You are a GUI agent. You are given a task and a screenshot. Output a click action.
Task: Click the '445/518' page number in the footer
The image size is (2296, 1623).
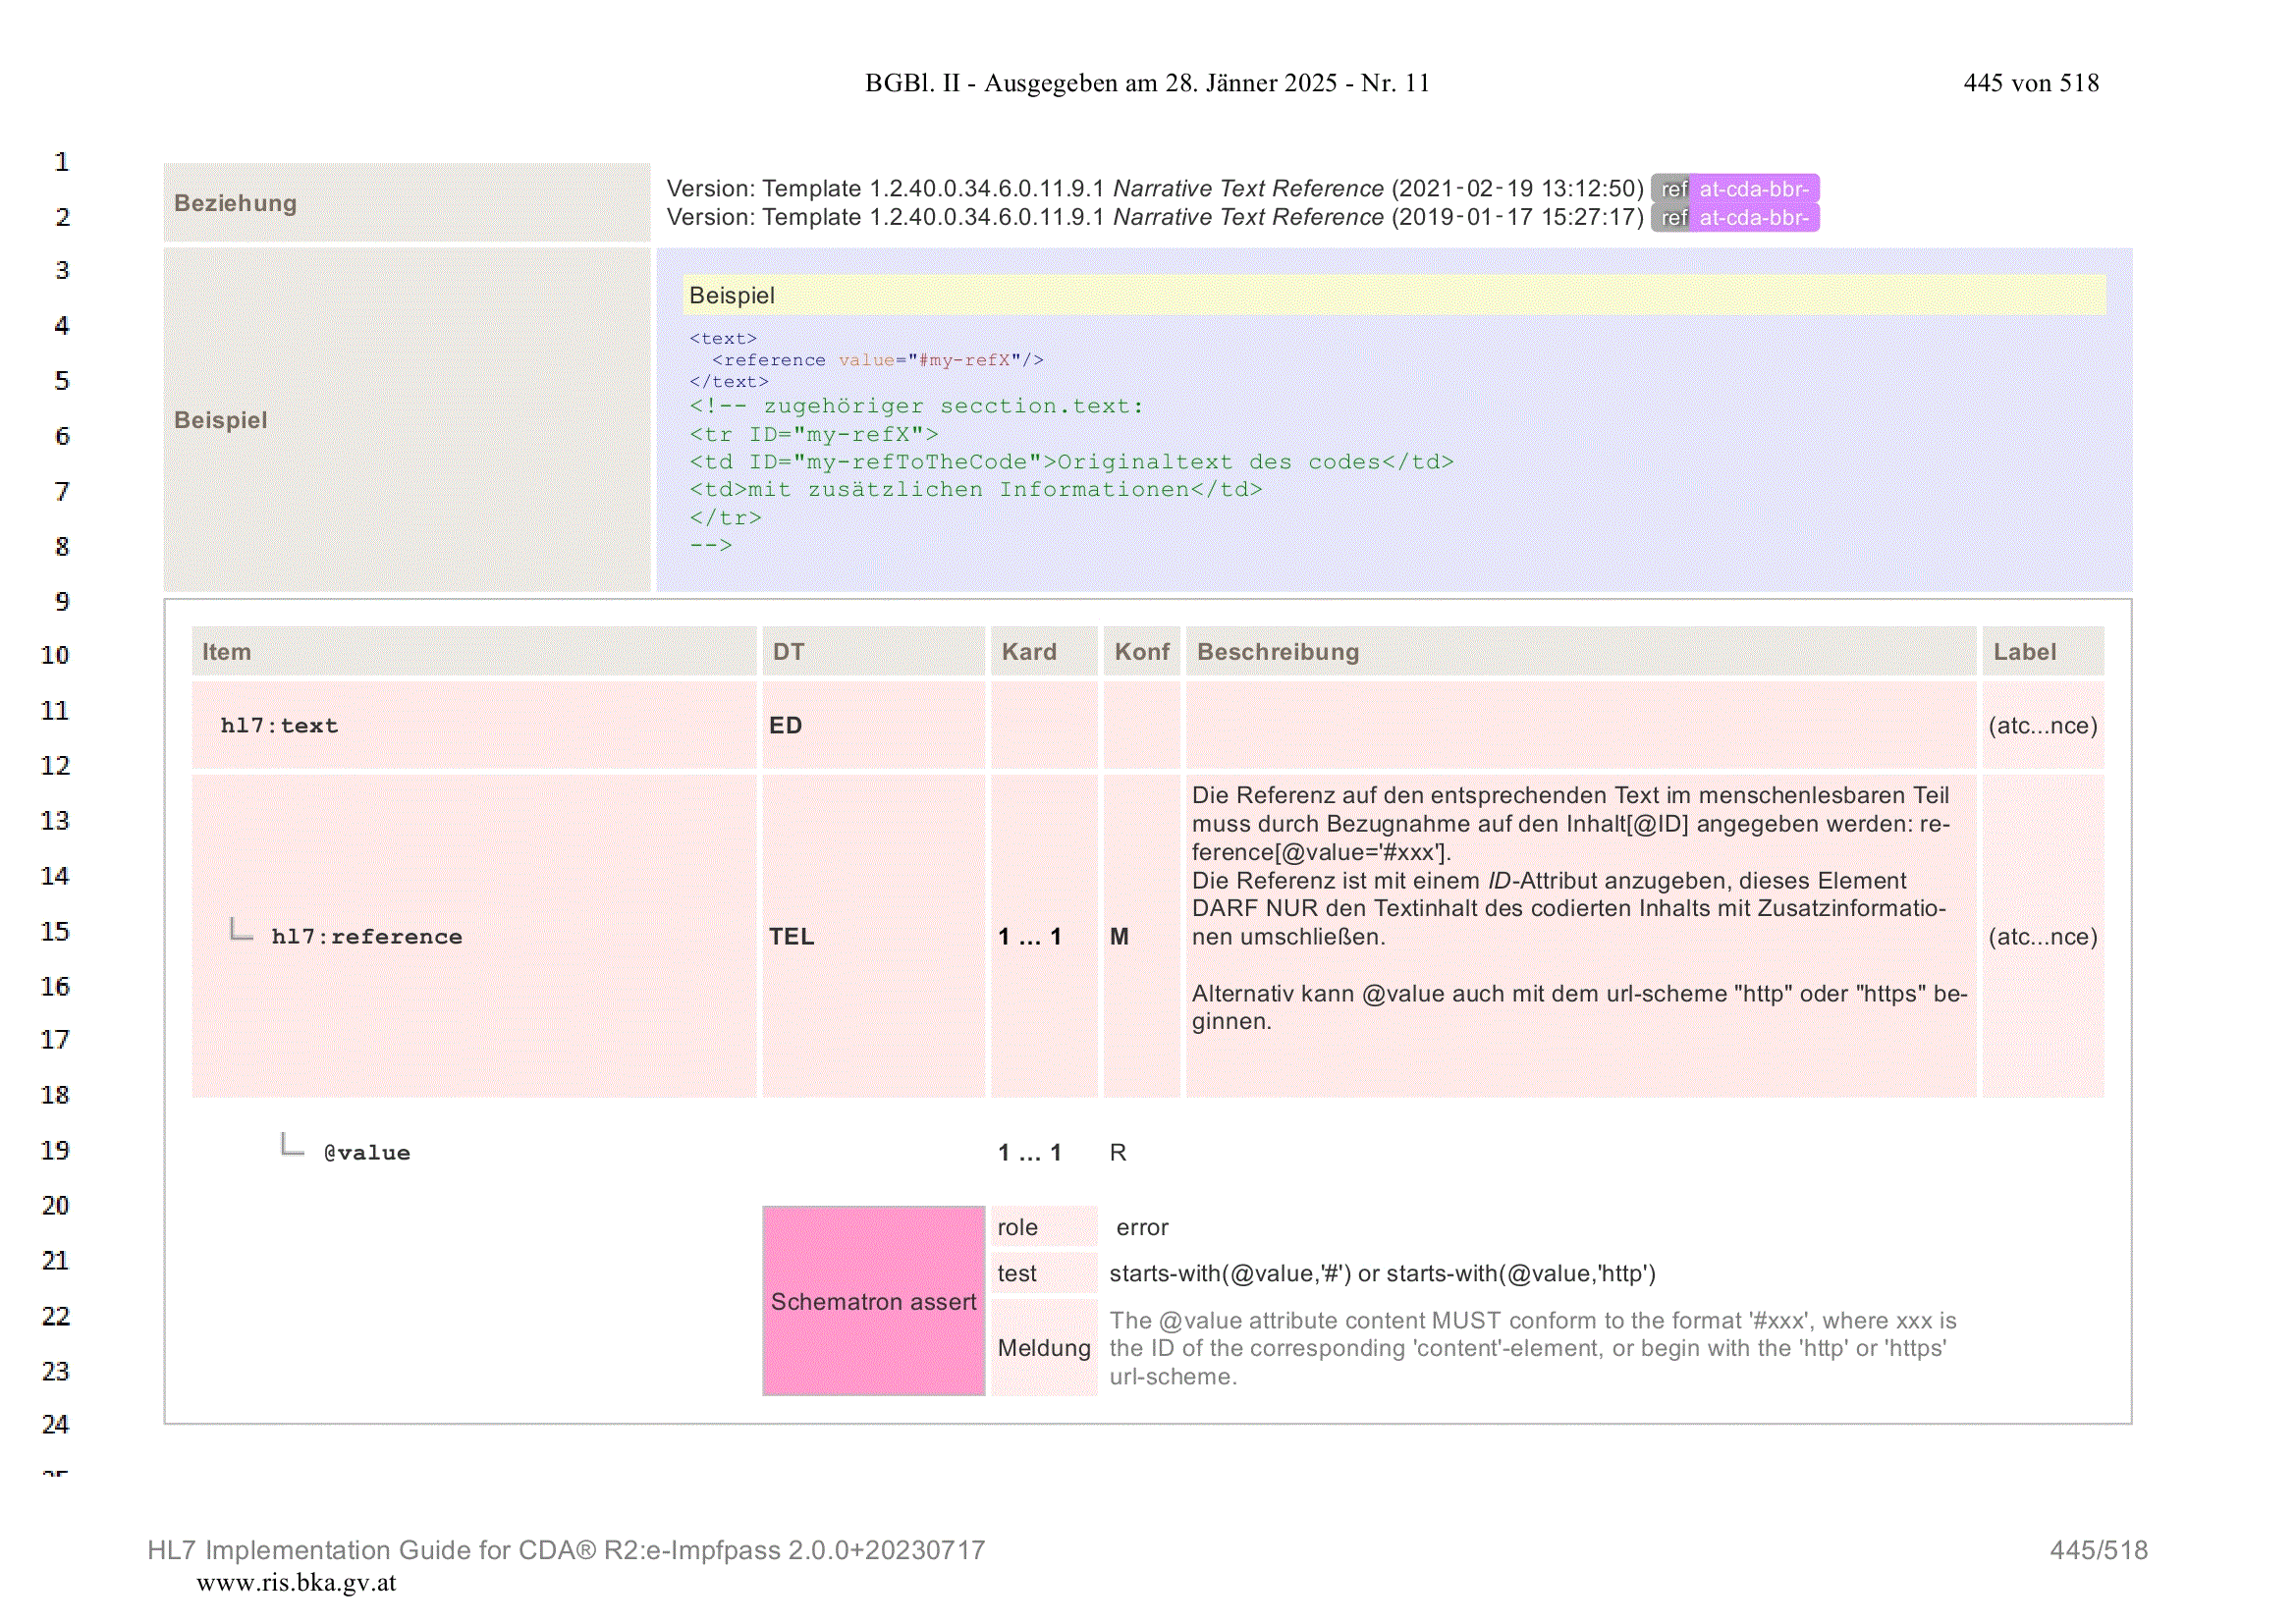pos(2098,1550)
